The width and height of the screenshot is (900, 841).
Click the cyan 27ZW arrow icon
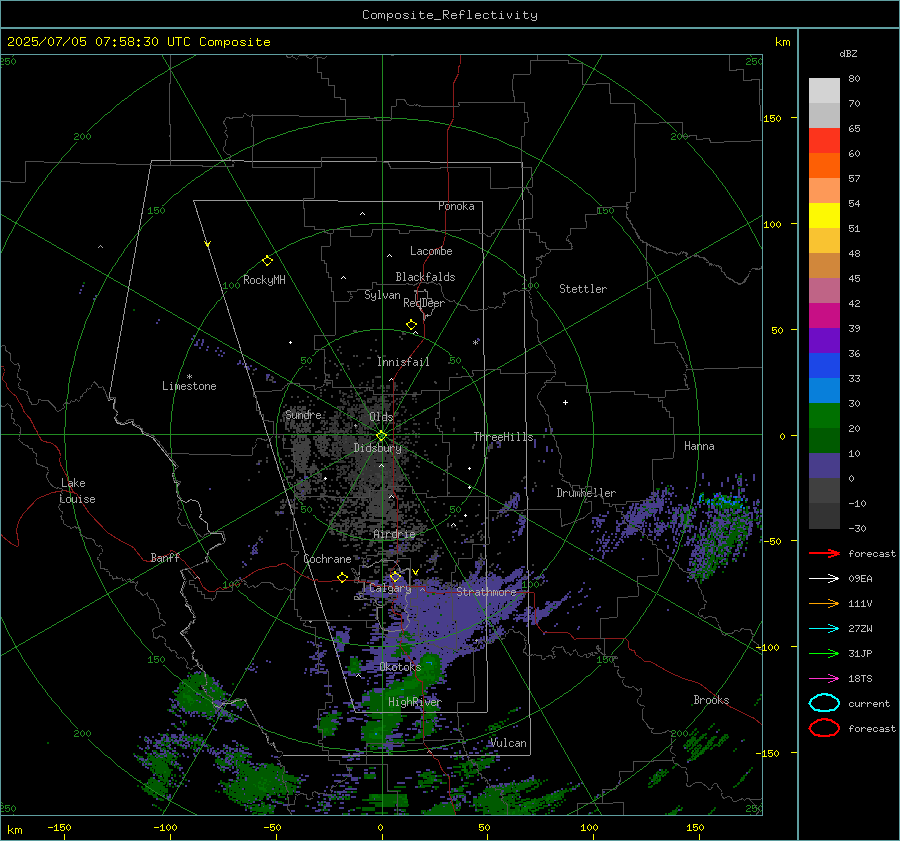(824, 629)
